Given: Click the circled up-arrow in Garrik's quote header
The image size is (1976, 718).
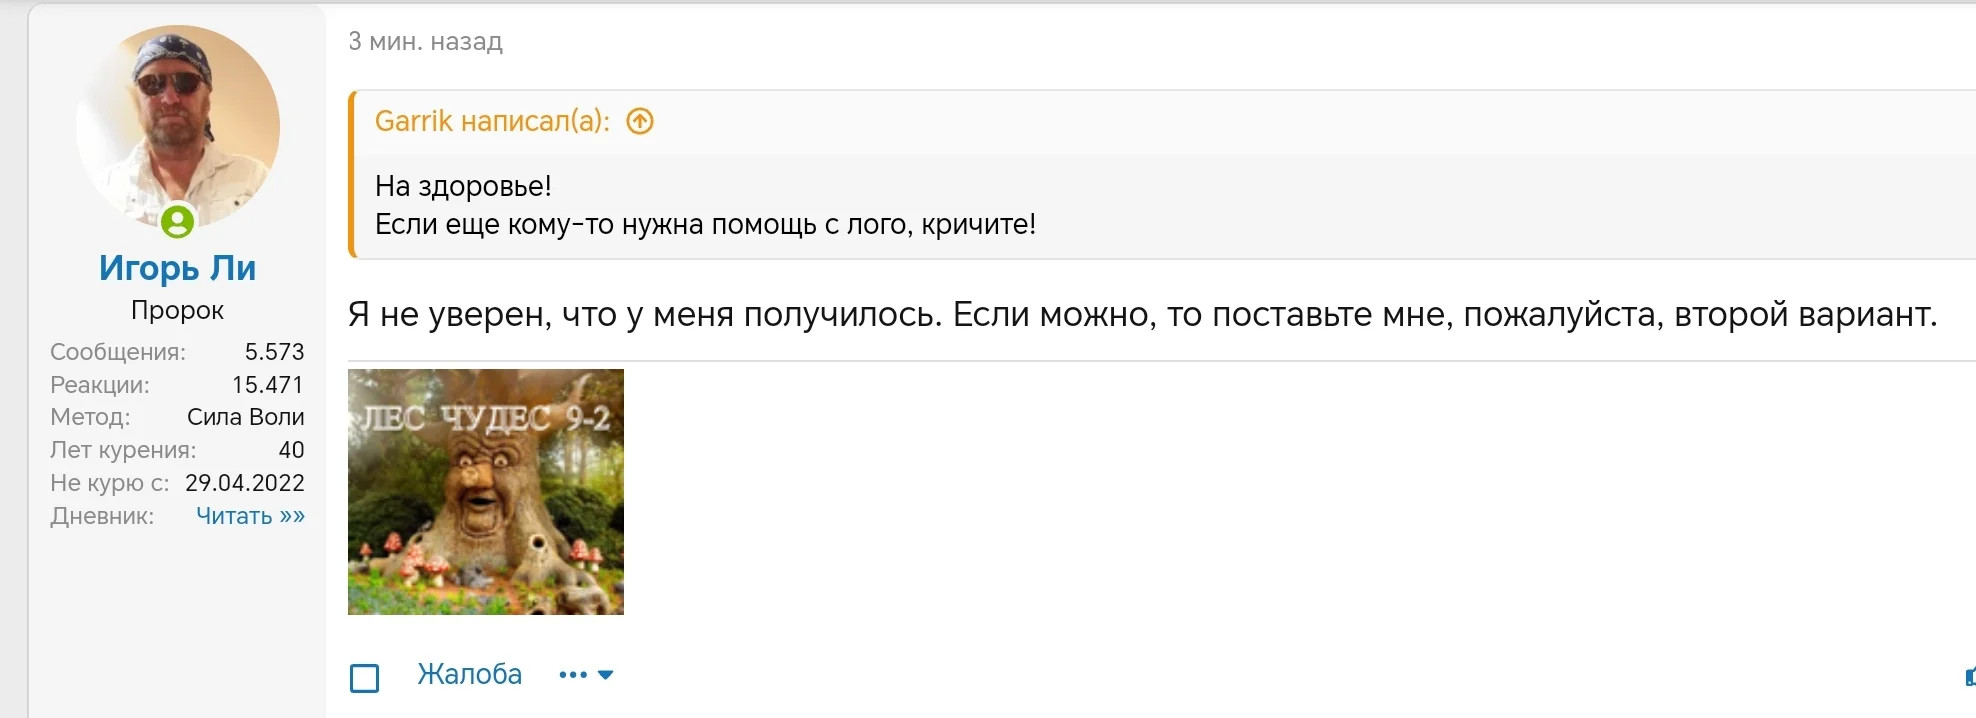Looking at the screenshot, I should click(x=639, y=121).
